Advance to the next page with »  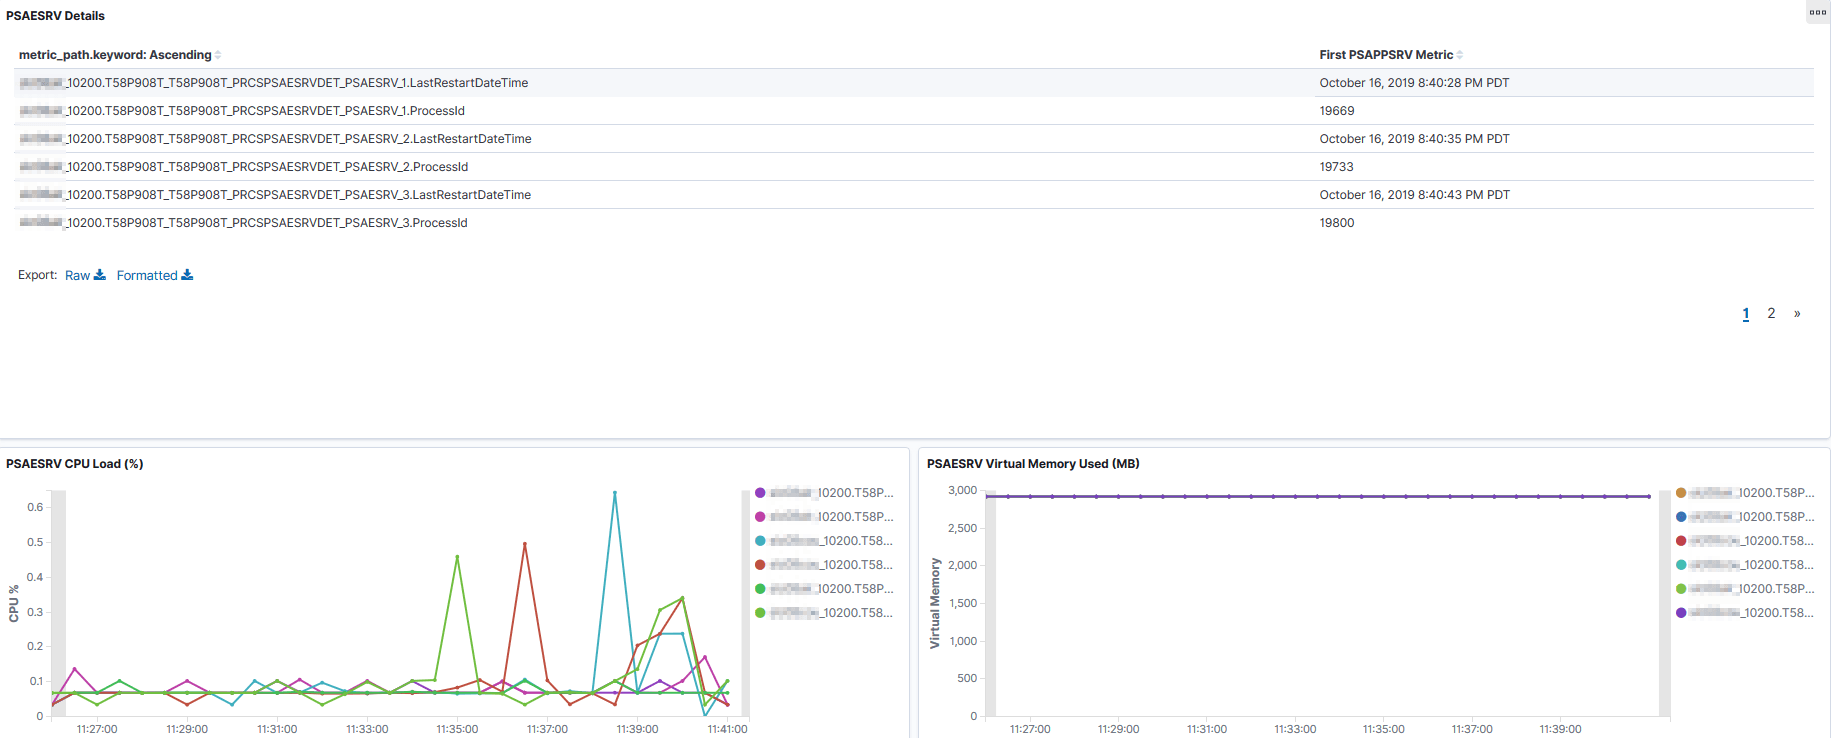pos(1797,313)
